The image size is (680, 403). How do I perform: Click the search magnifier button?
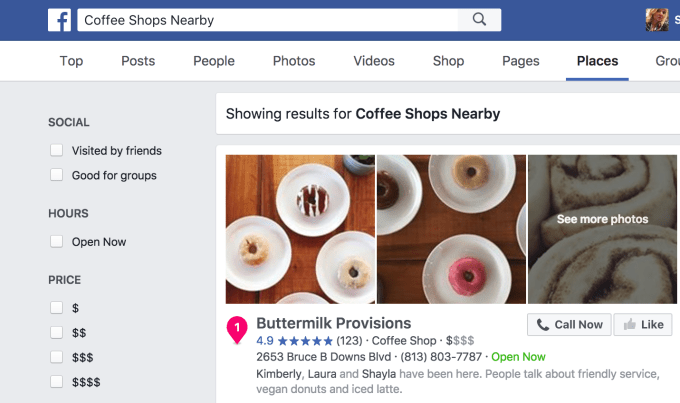(479, 20)
